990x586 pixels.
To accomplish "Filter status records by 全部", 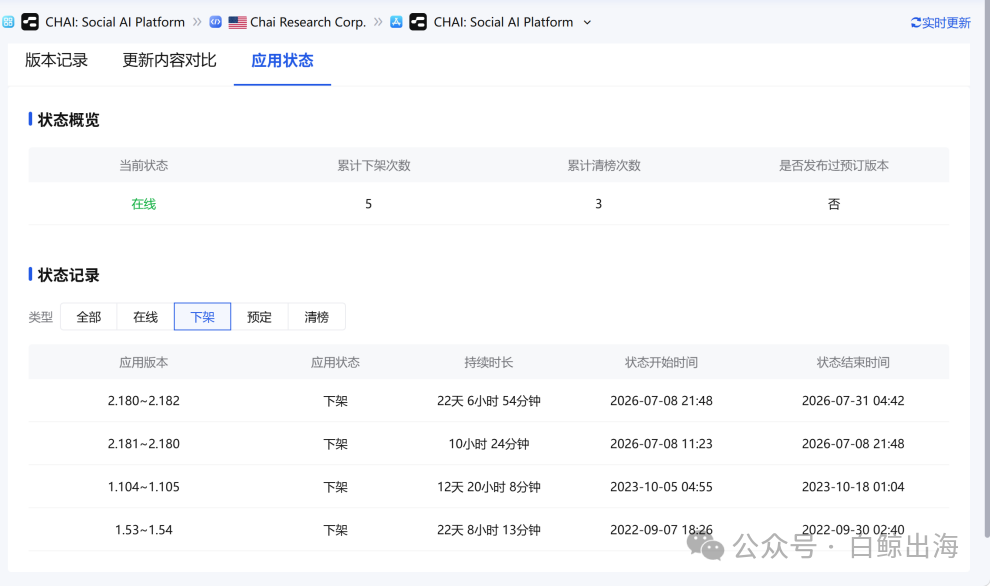I will [x=88, y=317].
